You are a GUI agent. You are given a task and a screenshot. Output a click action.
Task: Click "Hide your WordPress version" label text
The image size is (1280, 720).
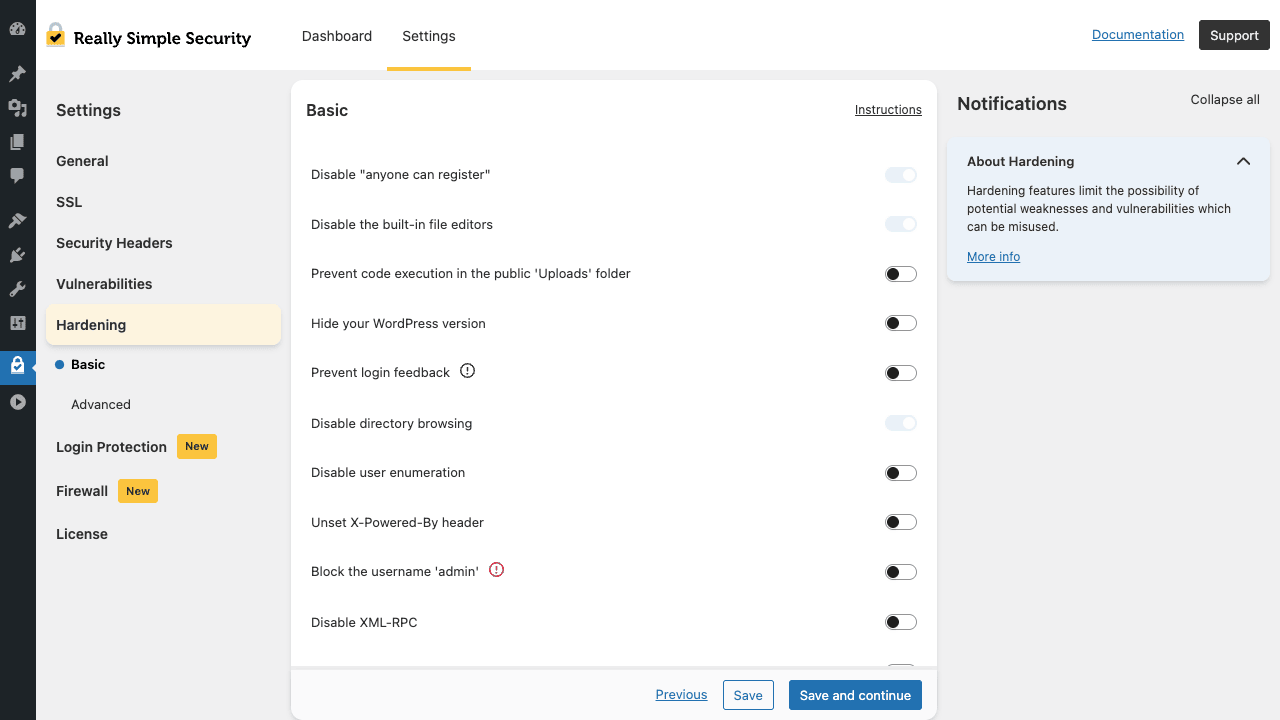click(x=398, y=323)
